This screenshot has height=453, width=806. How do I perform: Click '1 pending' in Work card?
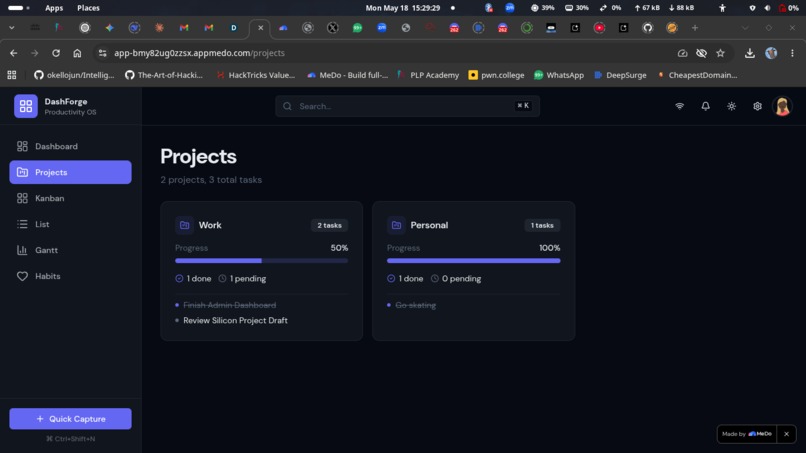point(243,279)
